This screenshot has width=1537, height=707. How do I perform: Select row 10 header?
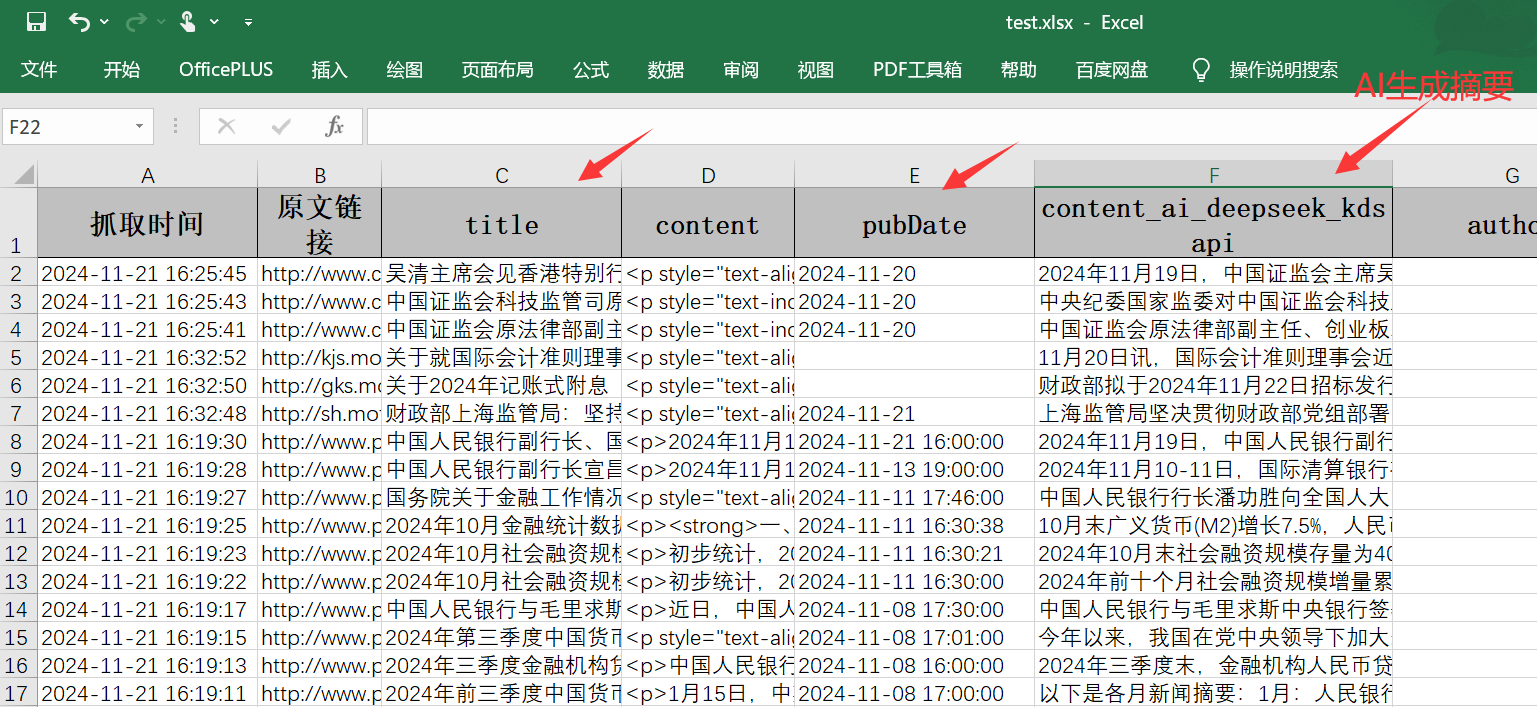[19, 497]
